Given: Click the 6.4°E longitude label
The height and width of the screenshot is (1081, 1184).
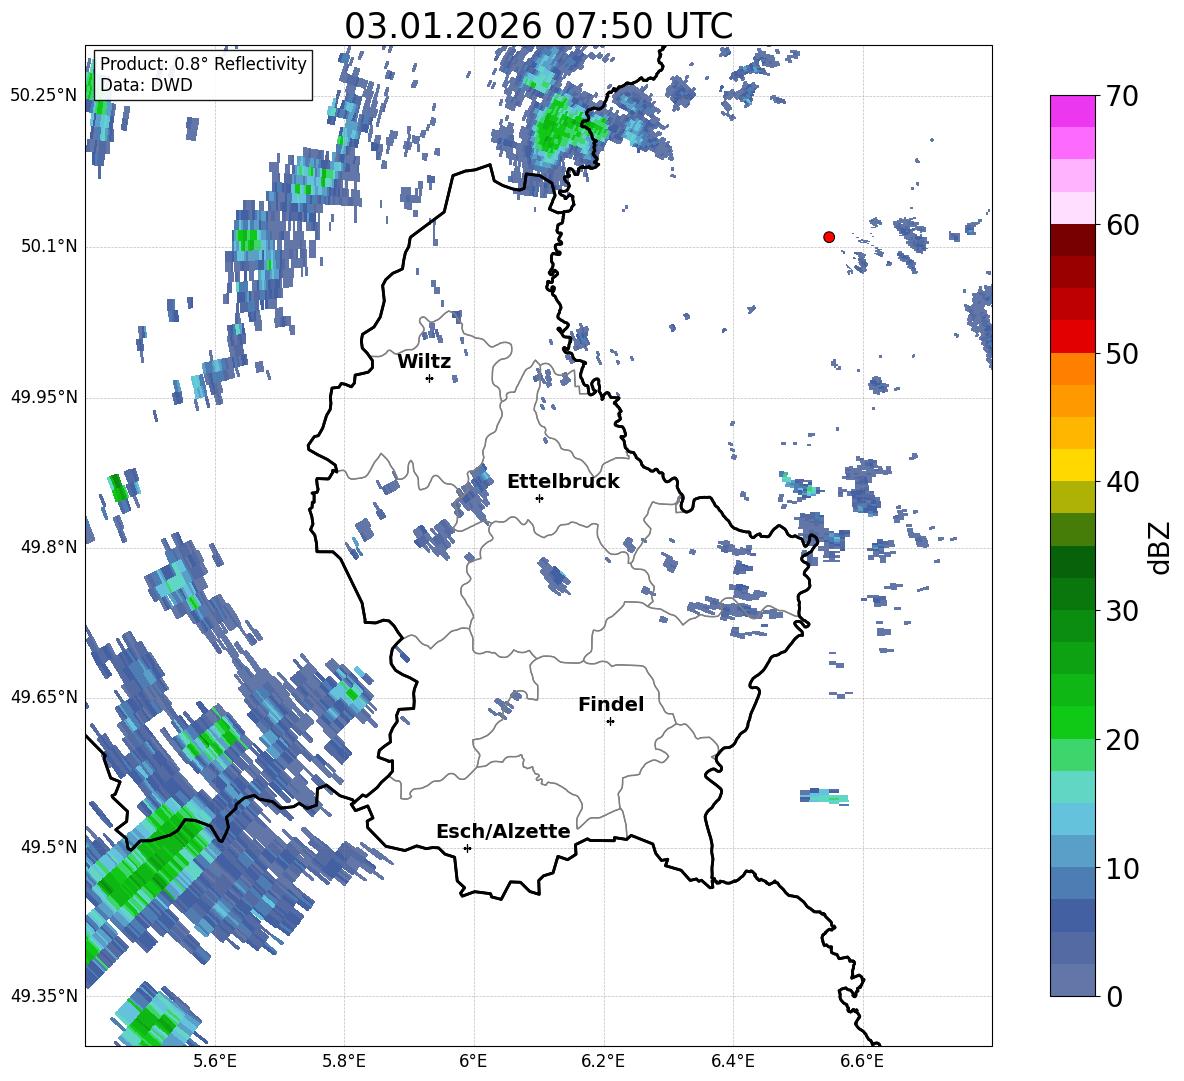Looking at the screenshot, I should click(x=732, y=1061).
